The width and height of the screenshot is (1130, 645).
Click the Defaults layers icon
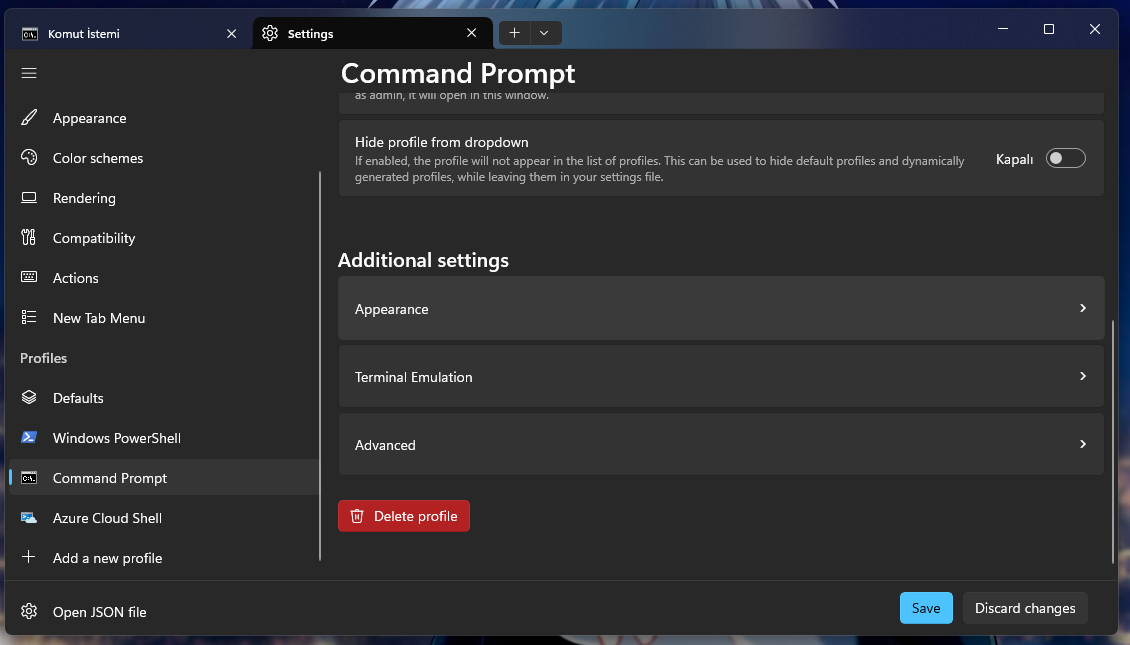tap(29, 397)
